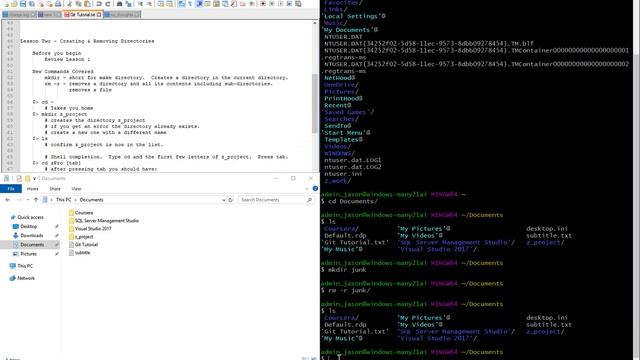The height and width of the screenshot is (360, 640).
Task: Open the recent locations dropdown in Explorer
Action: tap(28, 200)
